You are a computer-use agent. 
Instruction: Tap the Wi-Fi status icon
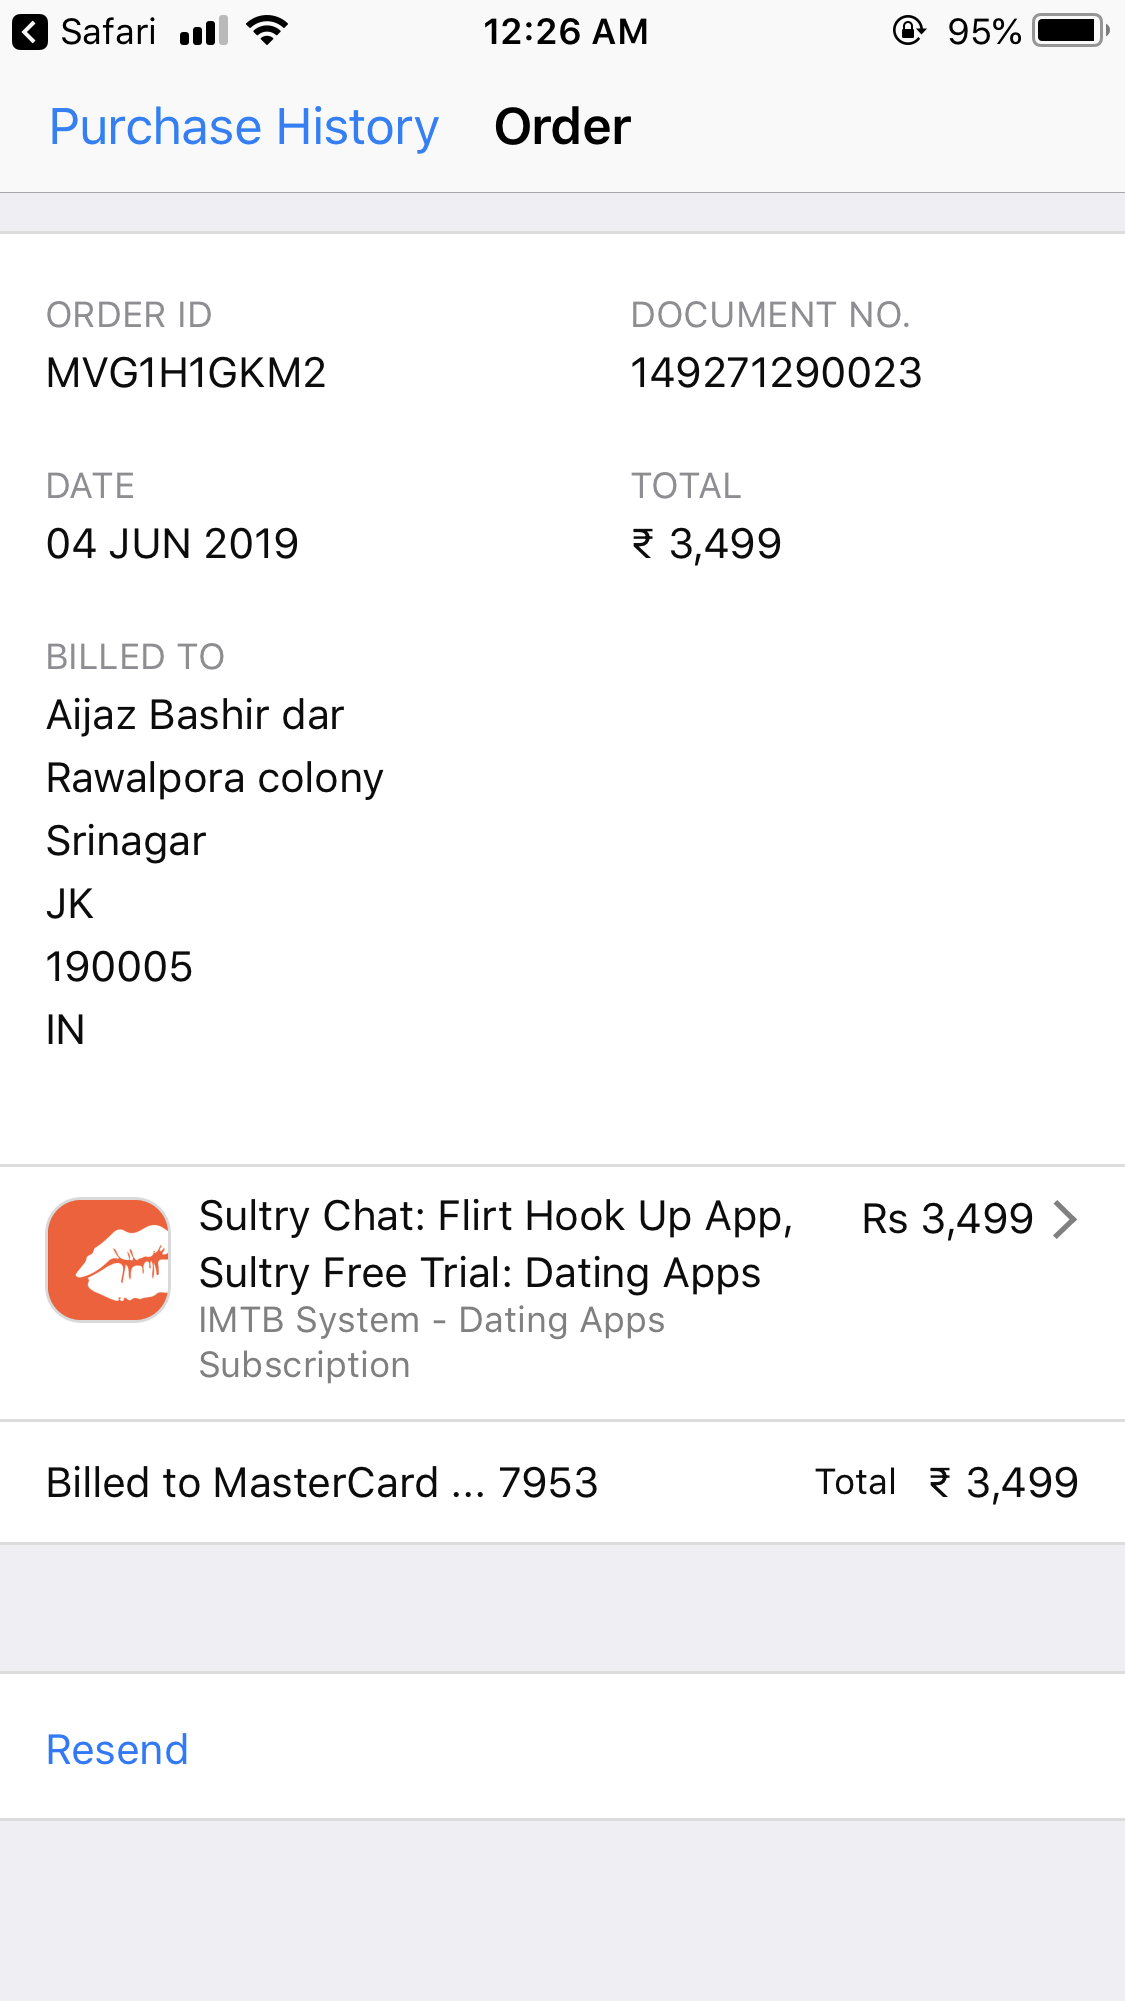click(x=267, y=31)
